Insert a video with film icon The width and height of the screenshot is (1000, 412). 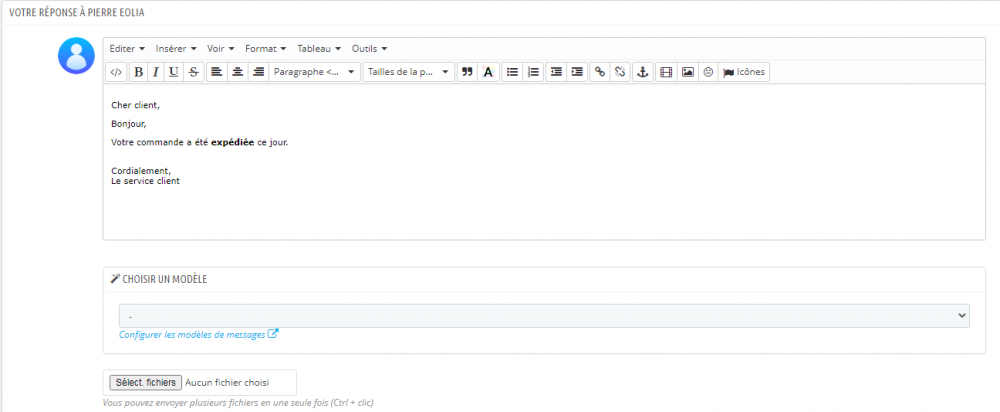click(x=666, y=72)
